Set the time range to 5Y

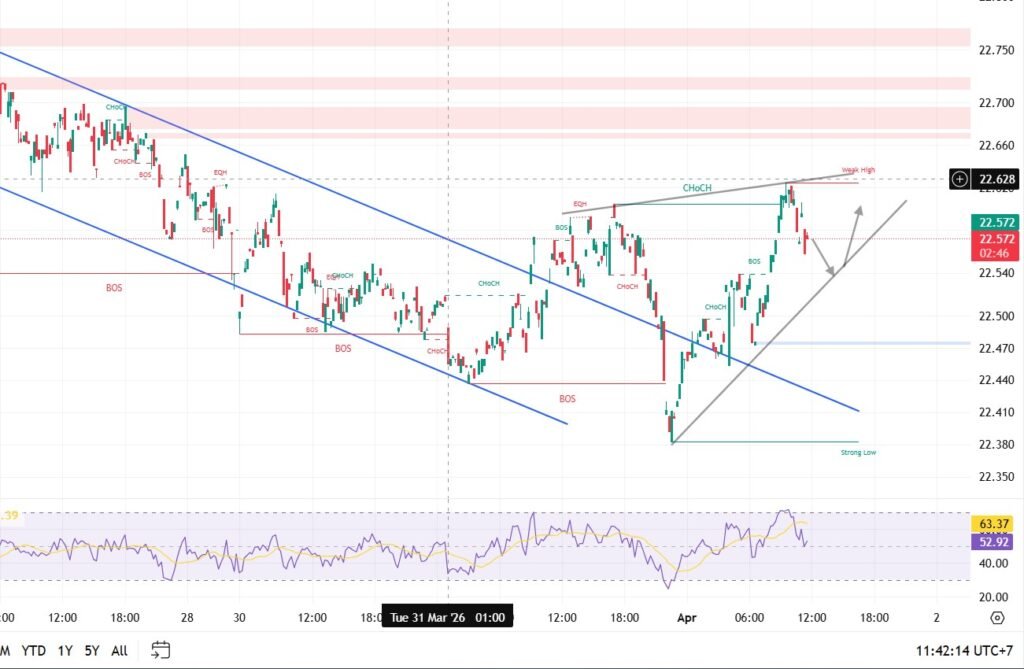(92, 650)
